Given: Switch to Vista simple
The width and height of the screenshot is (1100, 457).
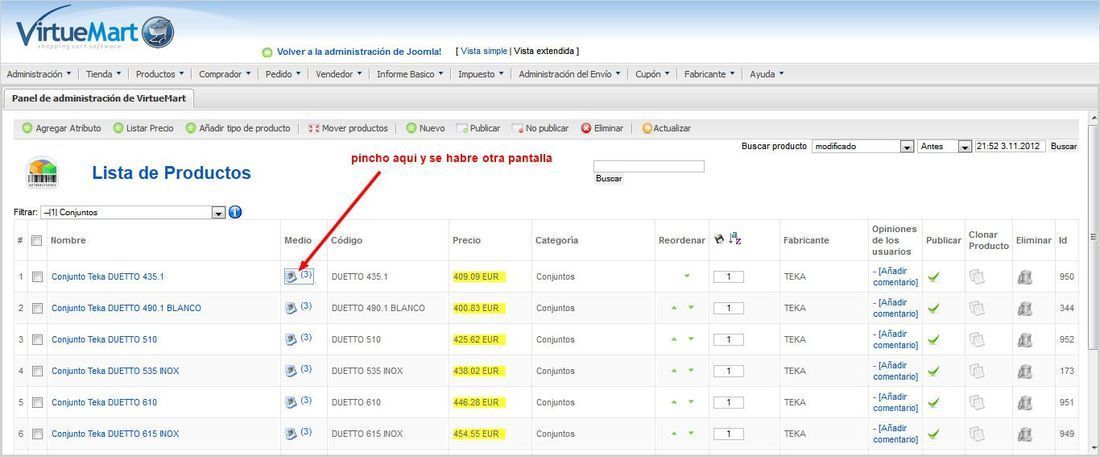Looking at the screenshot, I should [483, 51].
